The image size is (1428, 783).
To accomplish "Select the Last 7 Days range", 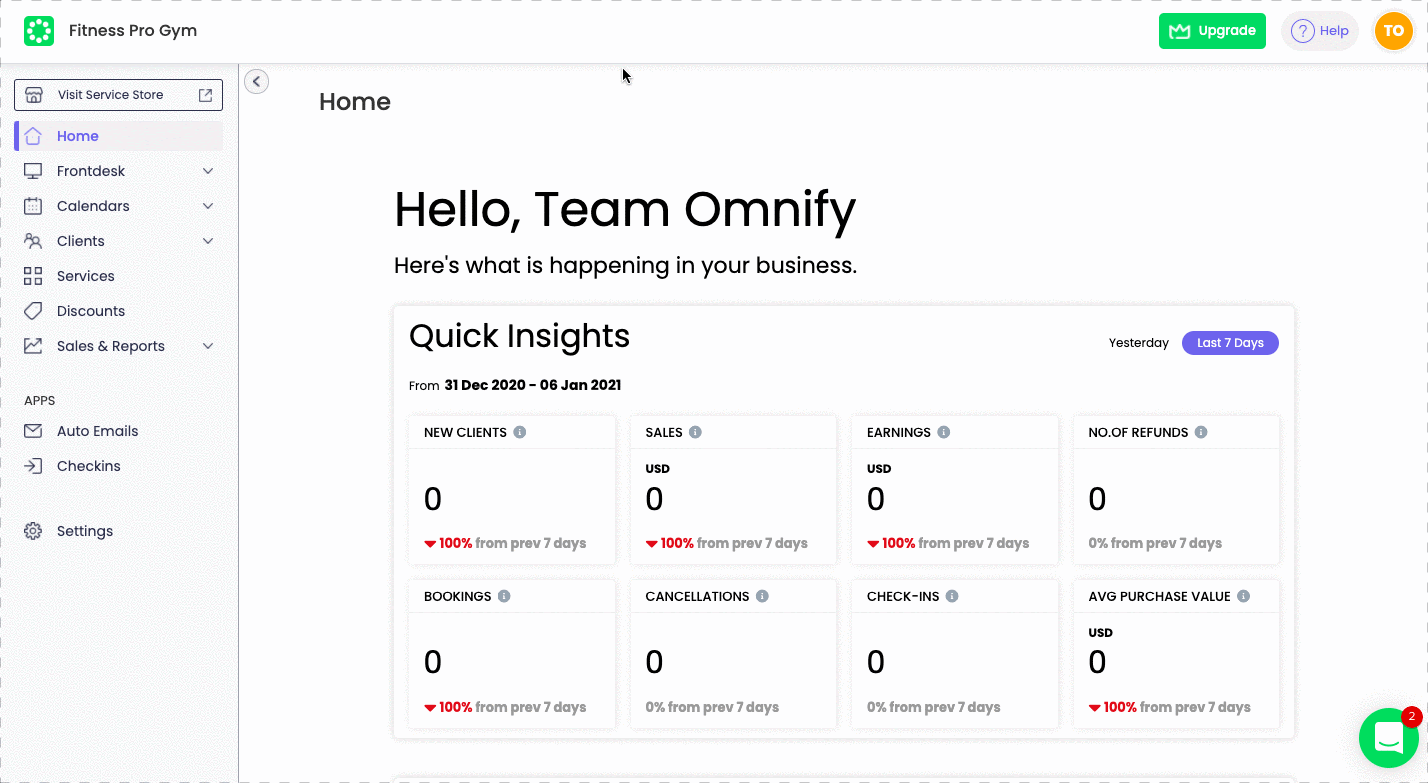I will (1230, 343).
